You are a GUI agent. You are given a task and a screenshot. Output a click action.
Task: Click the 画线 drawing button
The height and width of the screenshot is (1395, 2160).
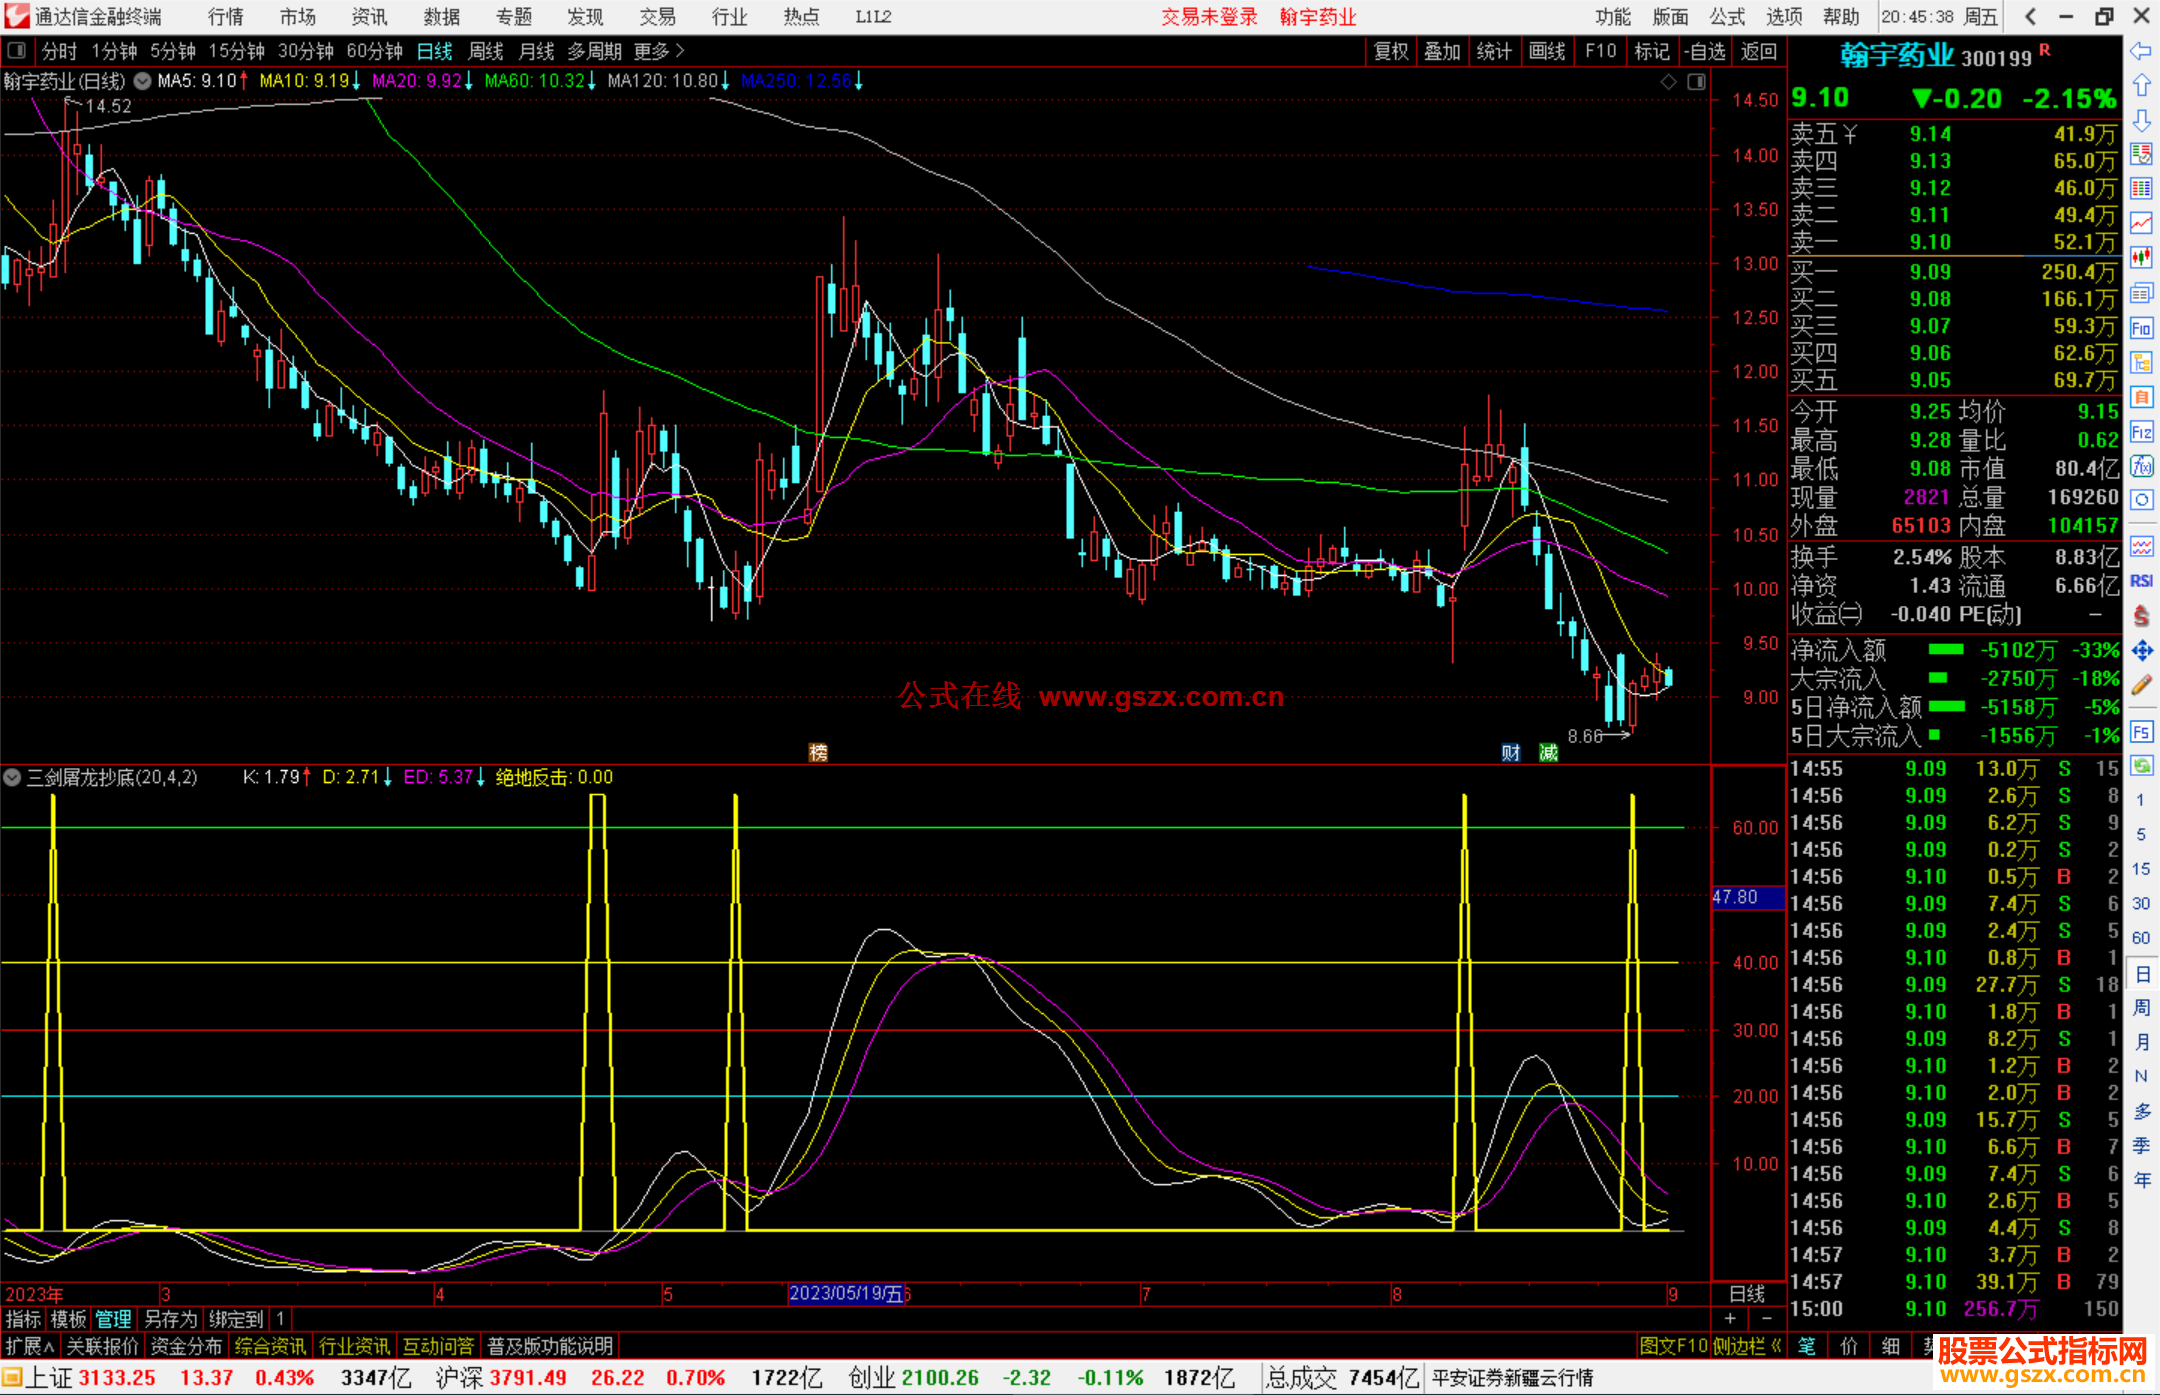pos(1547,51)
